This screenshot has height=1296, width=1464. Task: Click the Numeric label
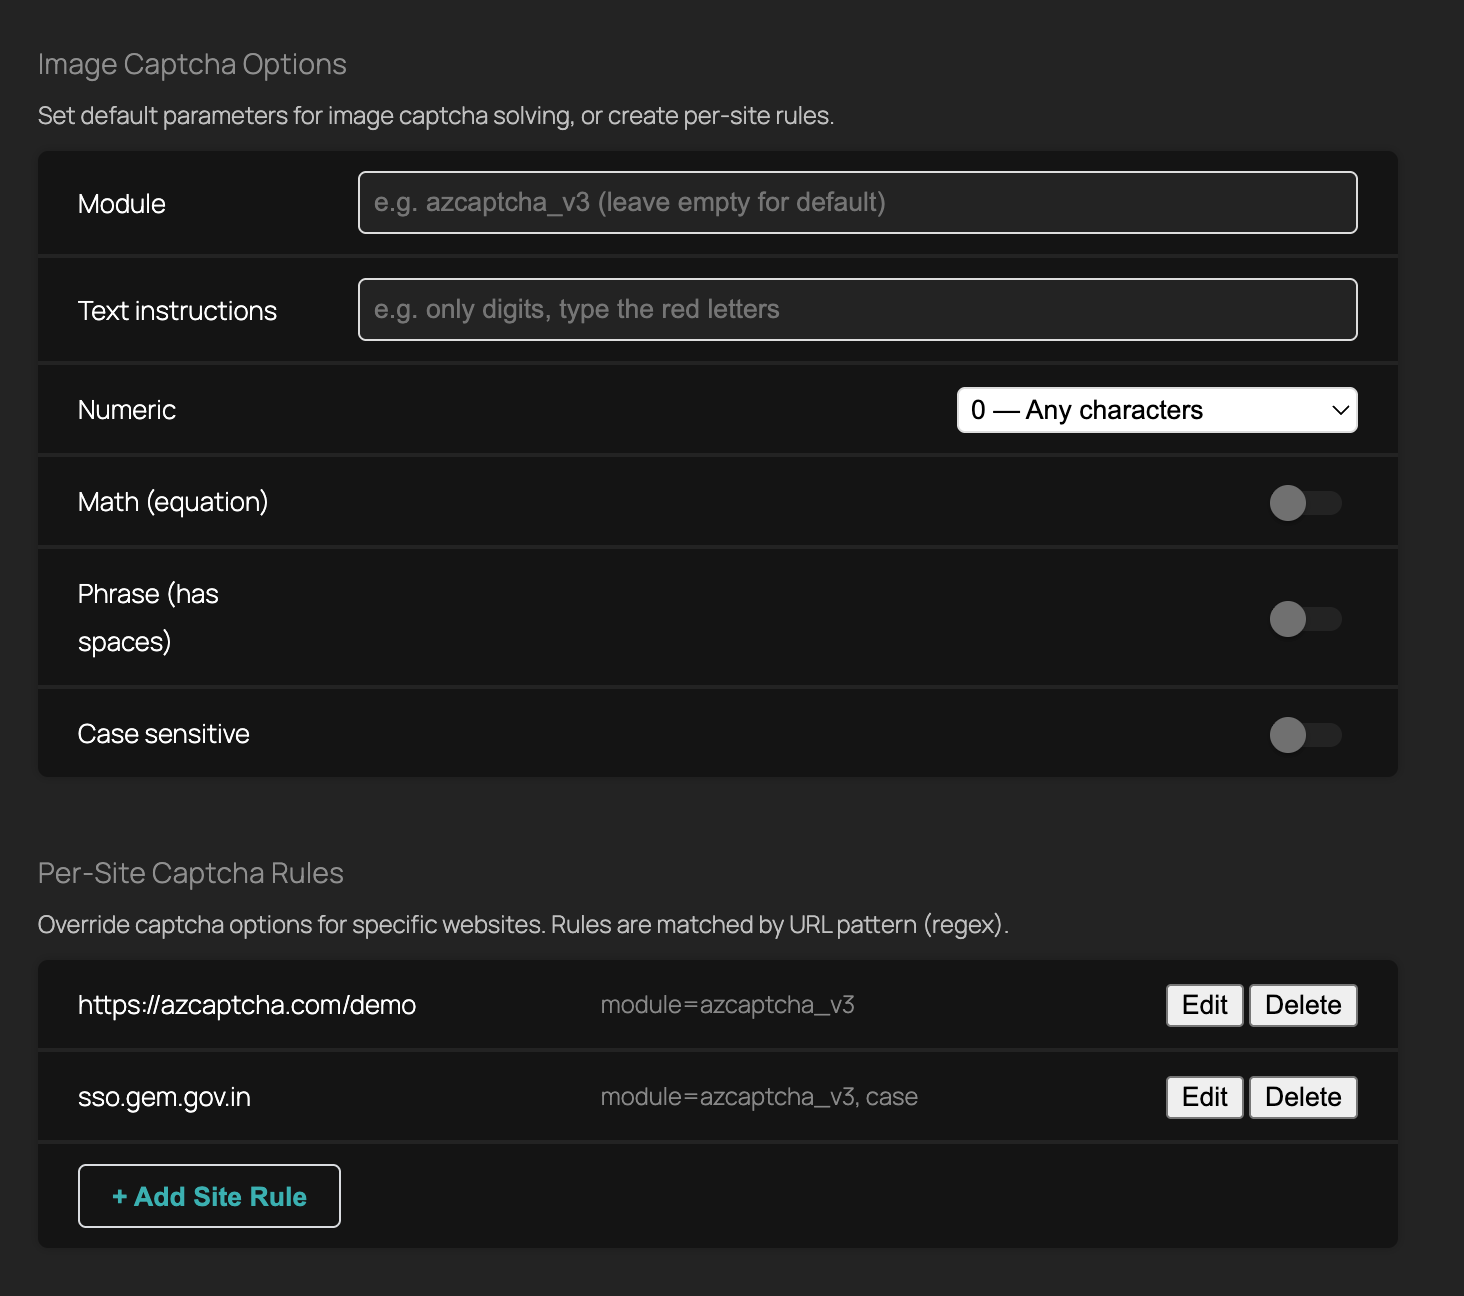[127, 410]
